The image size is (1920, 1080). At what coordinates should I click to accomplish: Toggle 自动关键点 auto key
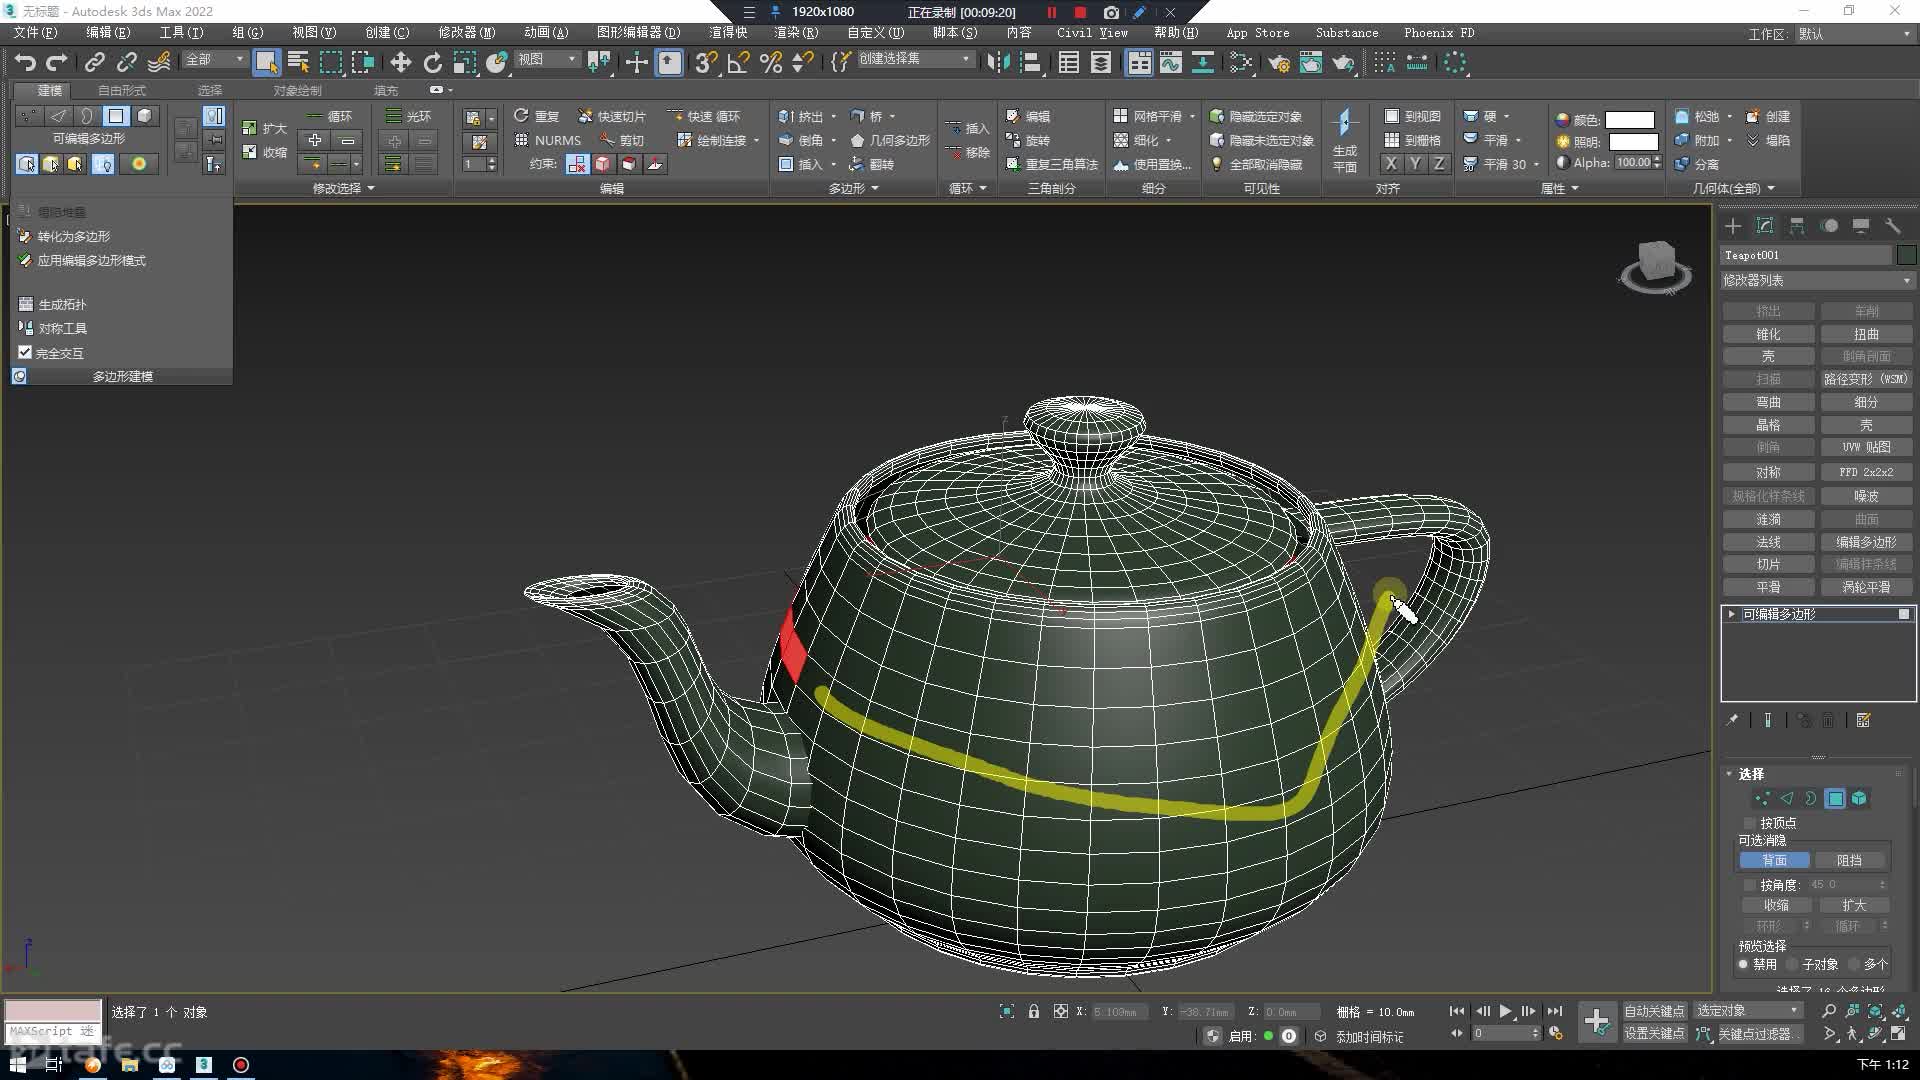click(x=1654, y=1011)
